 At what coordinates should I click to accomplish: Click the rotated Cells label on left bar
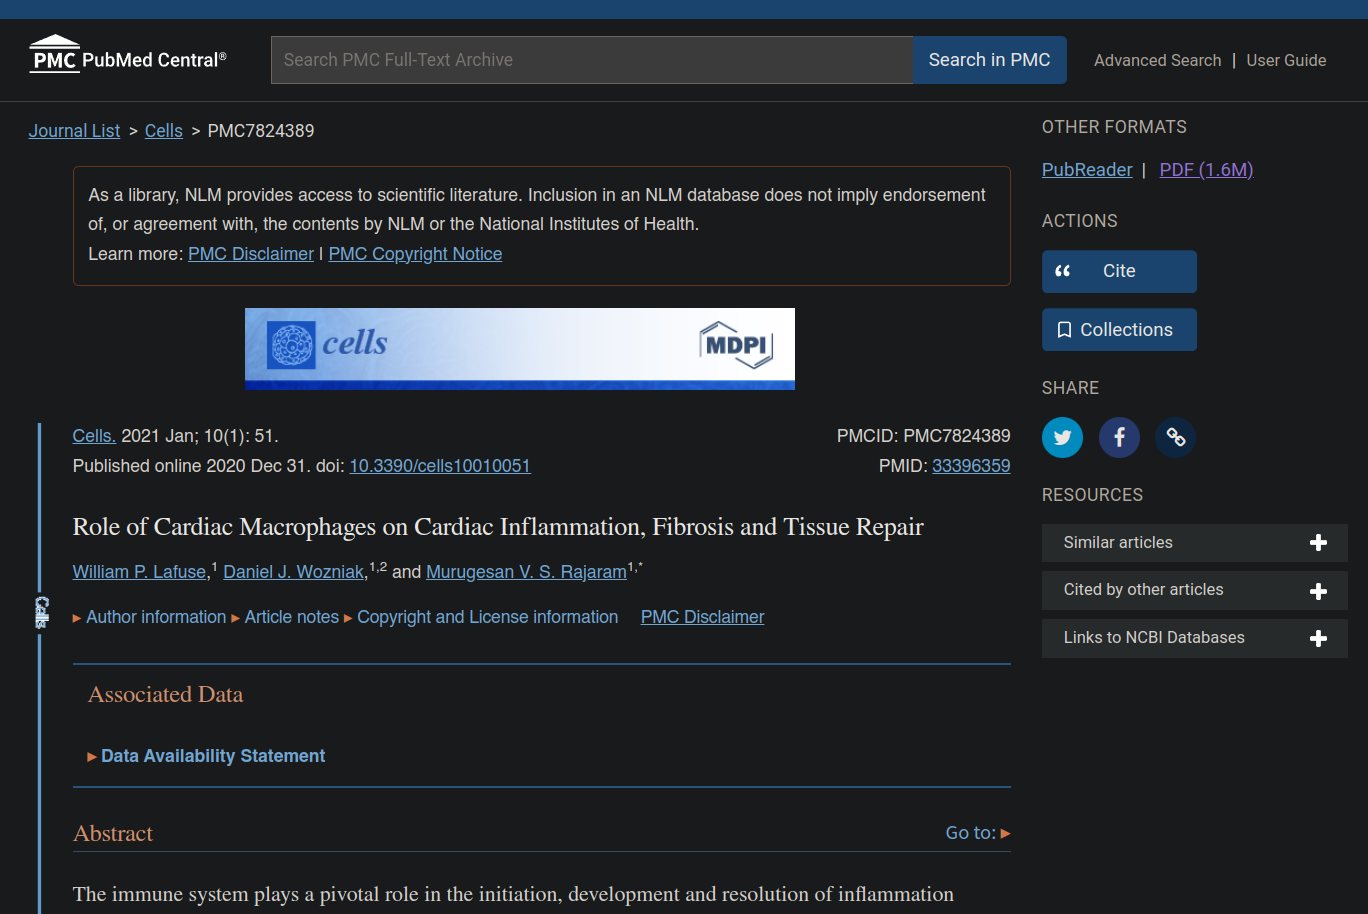point(41,612)
